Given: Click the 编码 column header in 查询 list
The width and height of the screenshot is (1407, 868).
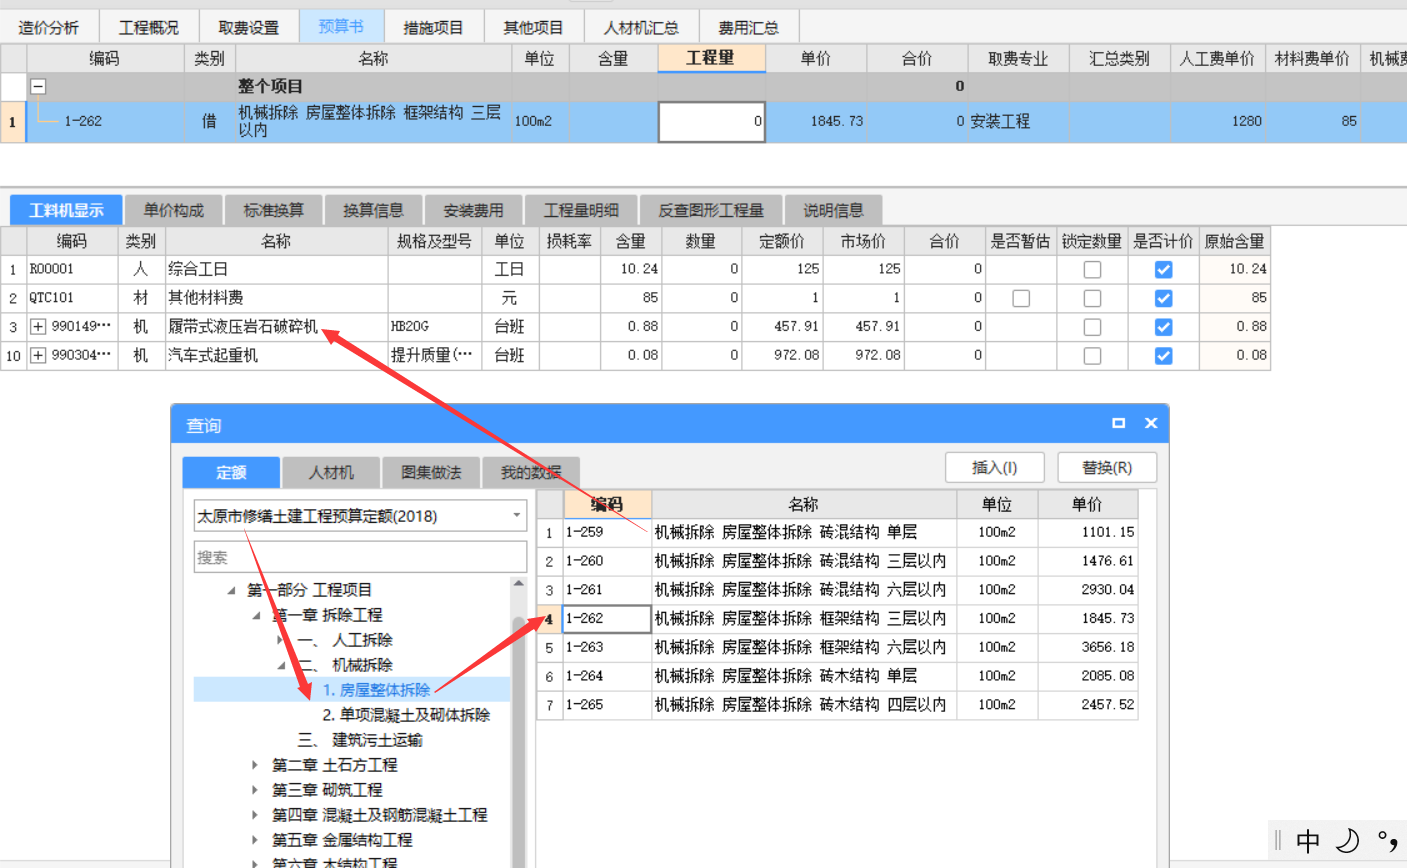Looking at the screenshot, I should 607,504.
